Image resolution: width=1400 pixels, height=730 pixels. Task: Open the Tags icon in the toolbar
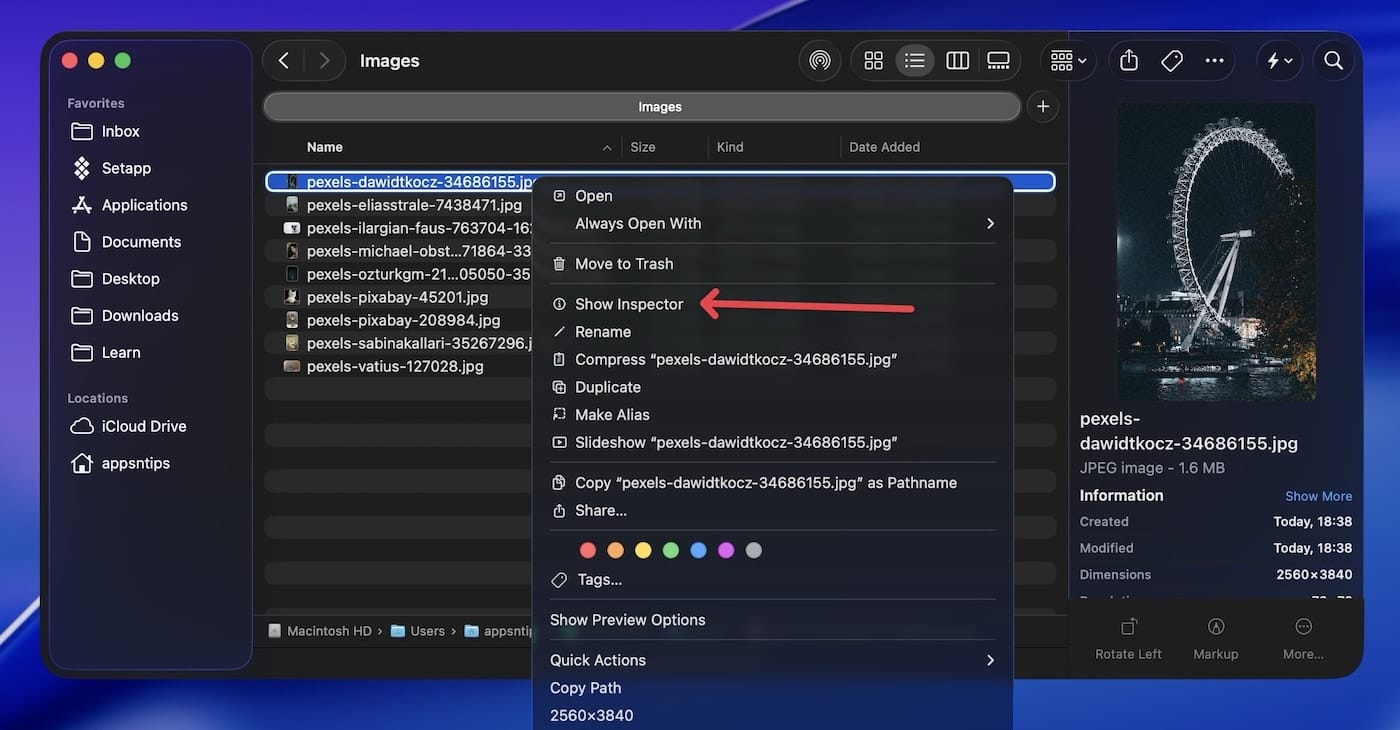pos(1171,60)
